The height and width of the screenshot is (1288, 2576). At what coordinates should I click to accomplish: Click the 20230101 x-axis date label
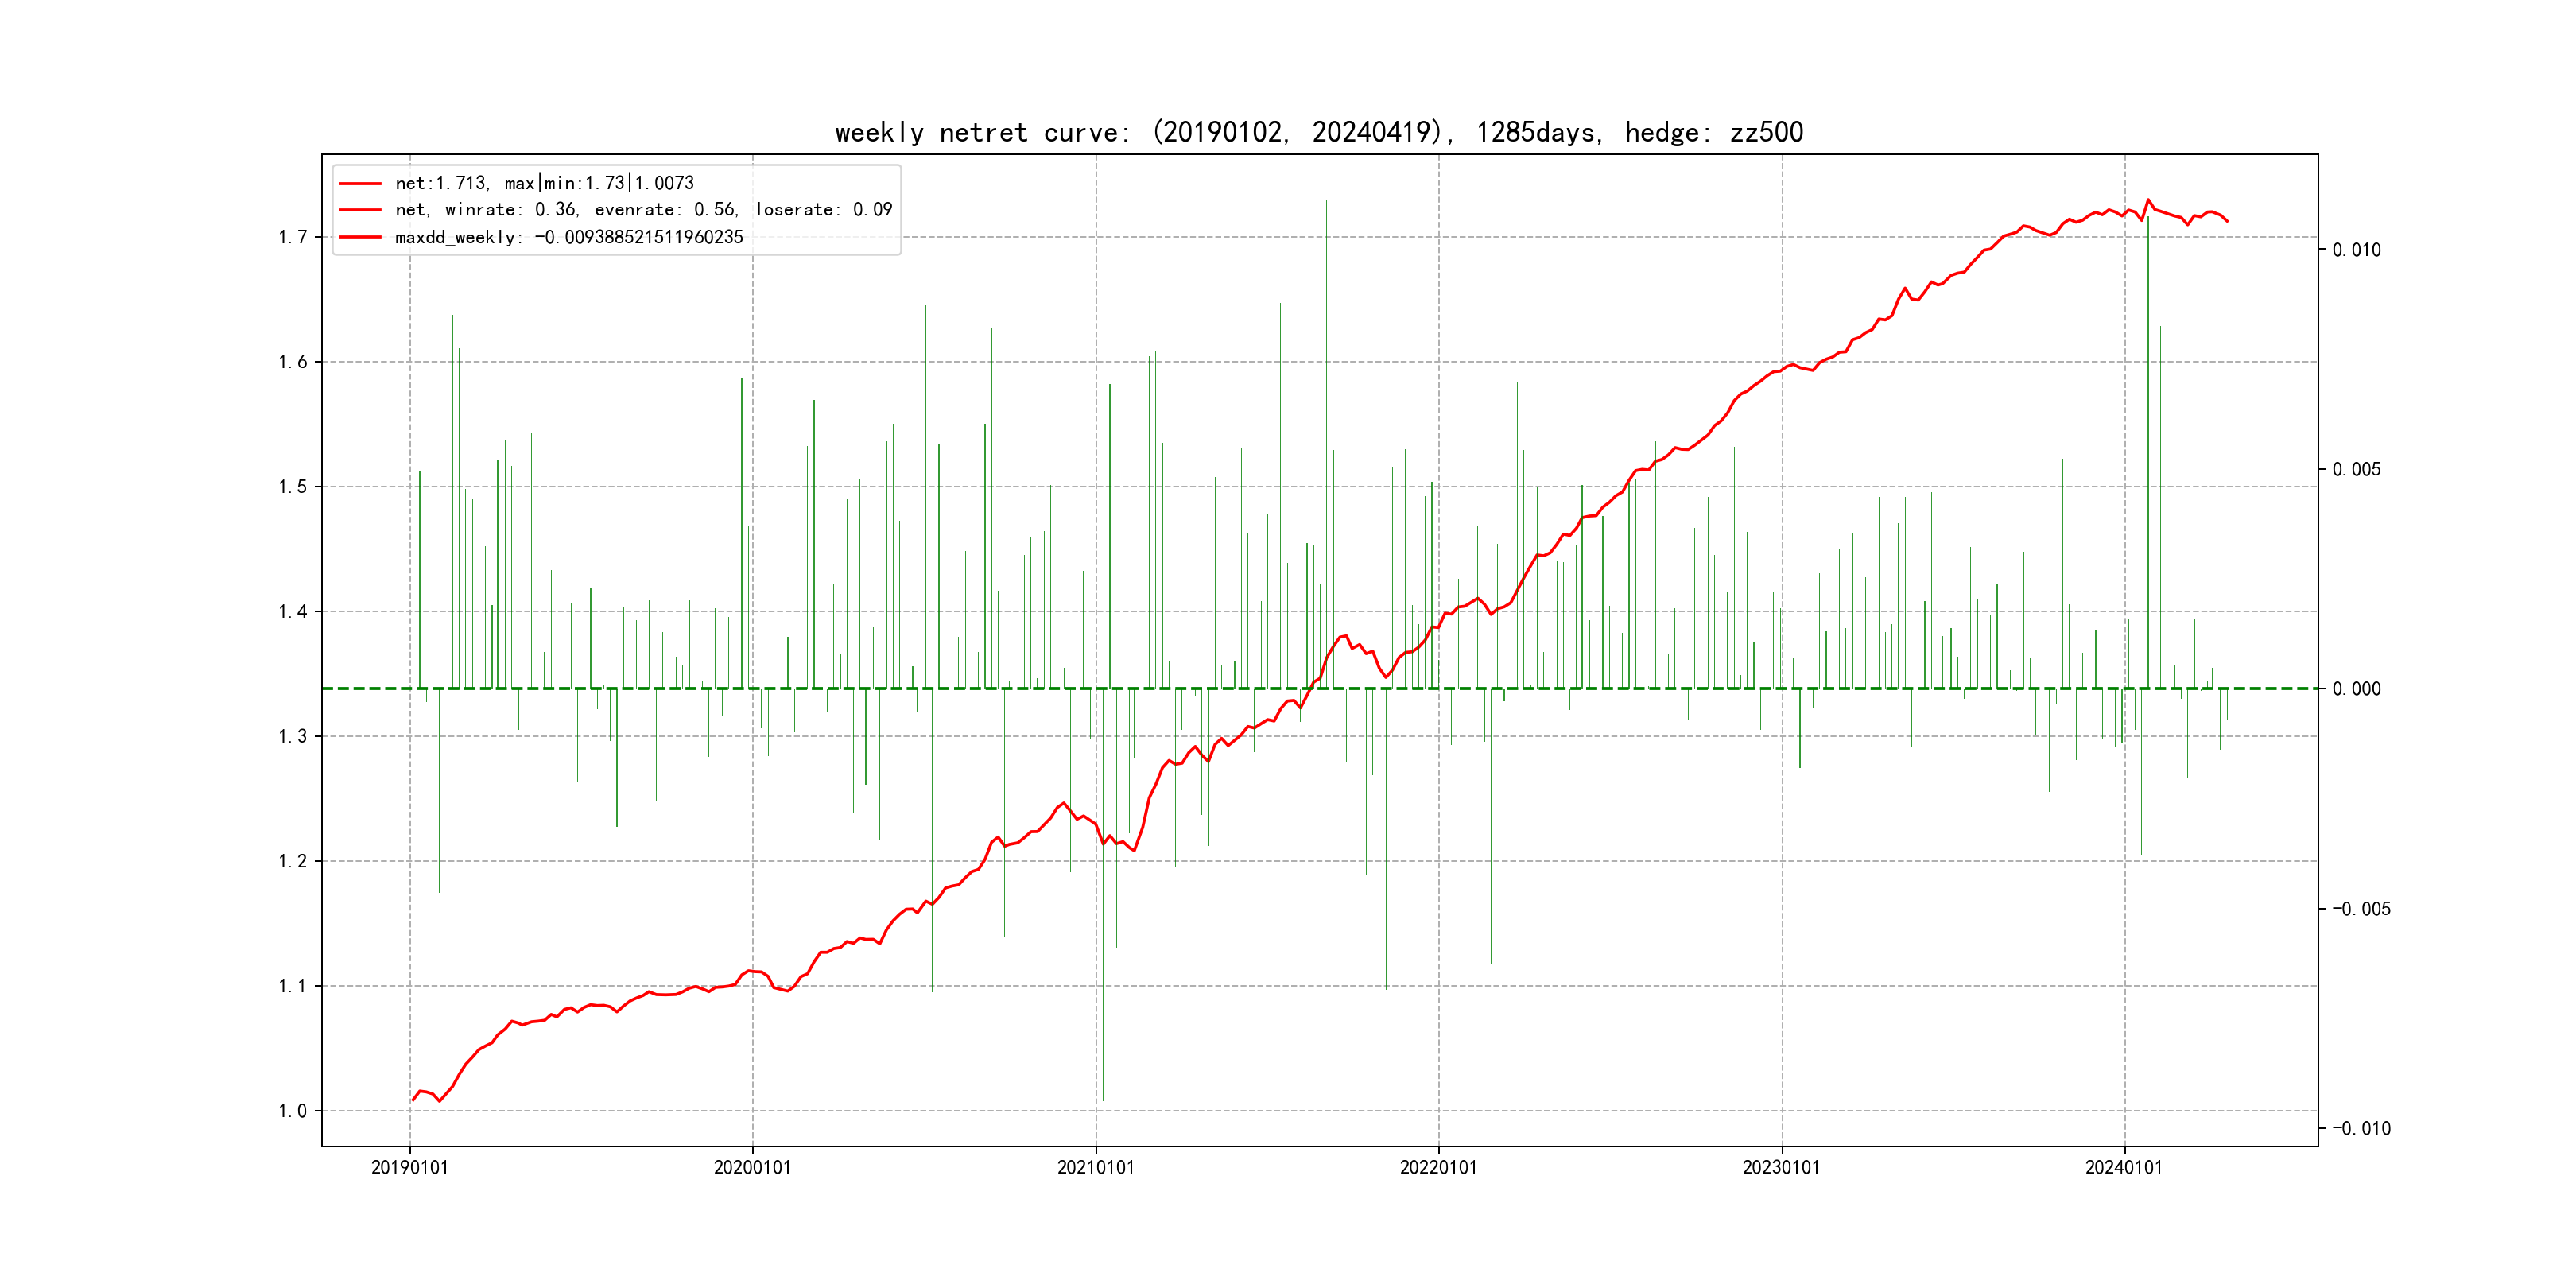click(1781, 1167)
